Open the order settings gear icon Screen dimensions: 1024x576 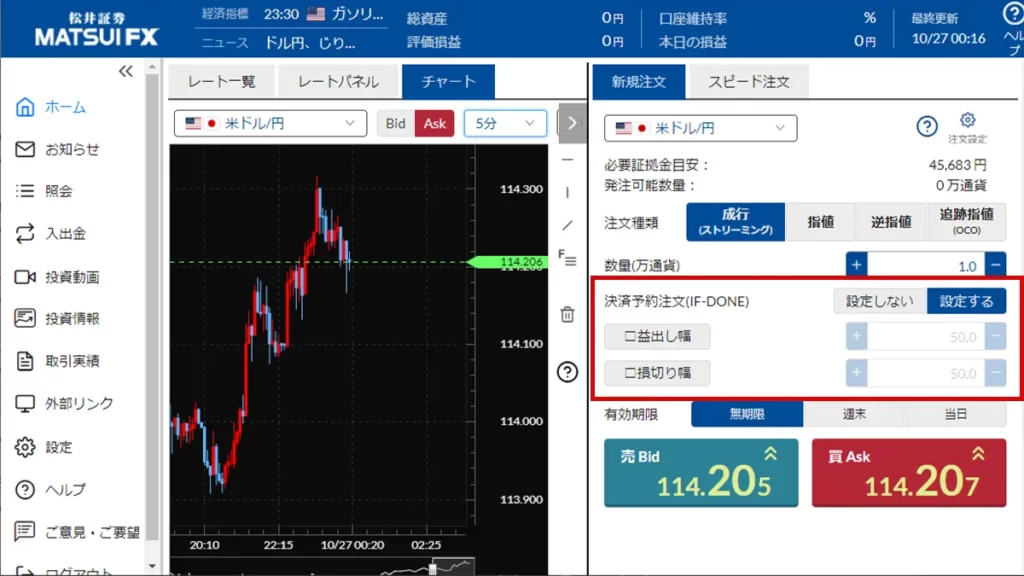966,122
